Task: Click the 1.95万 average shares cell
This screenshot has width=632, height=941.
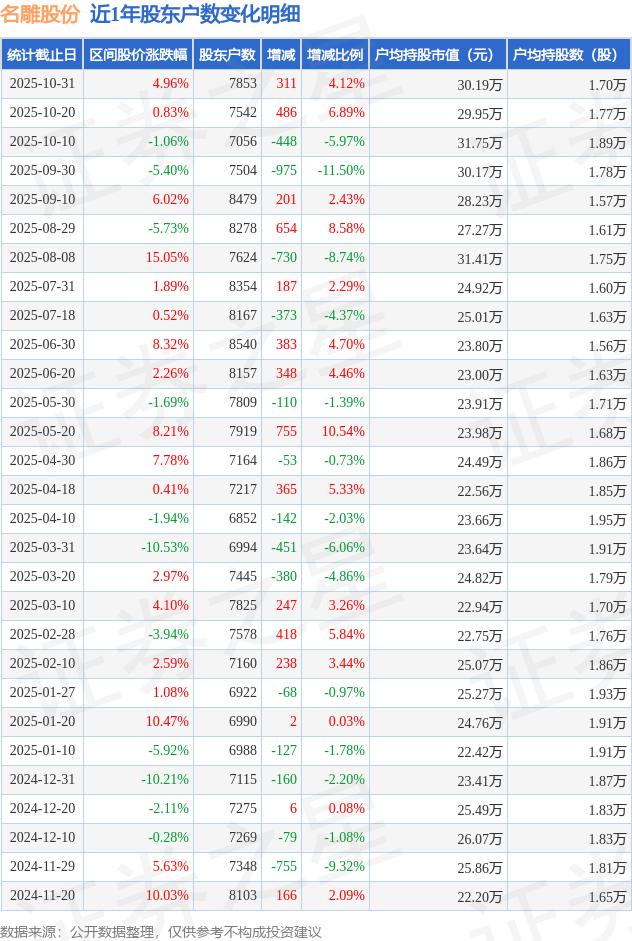Action: tap(606, 519)
